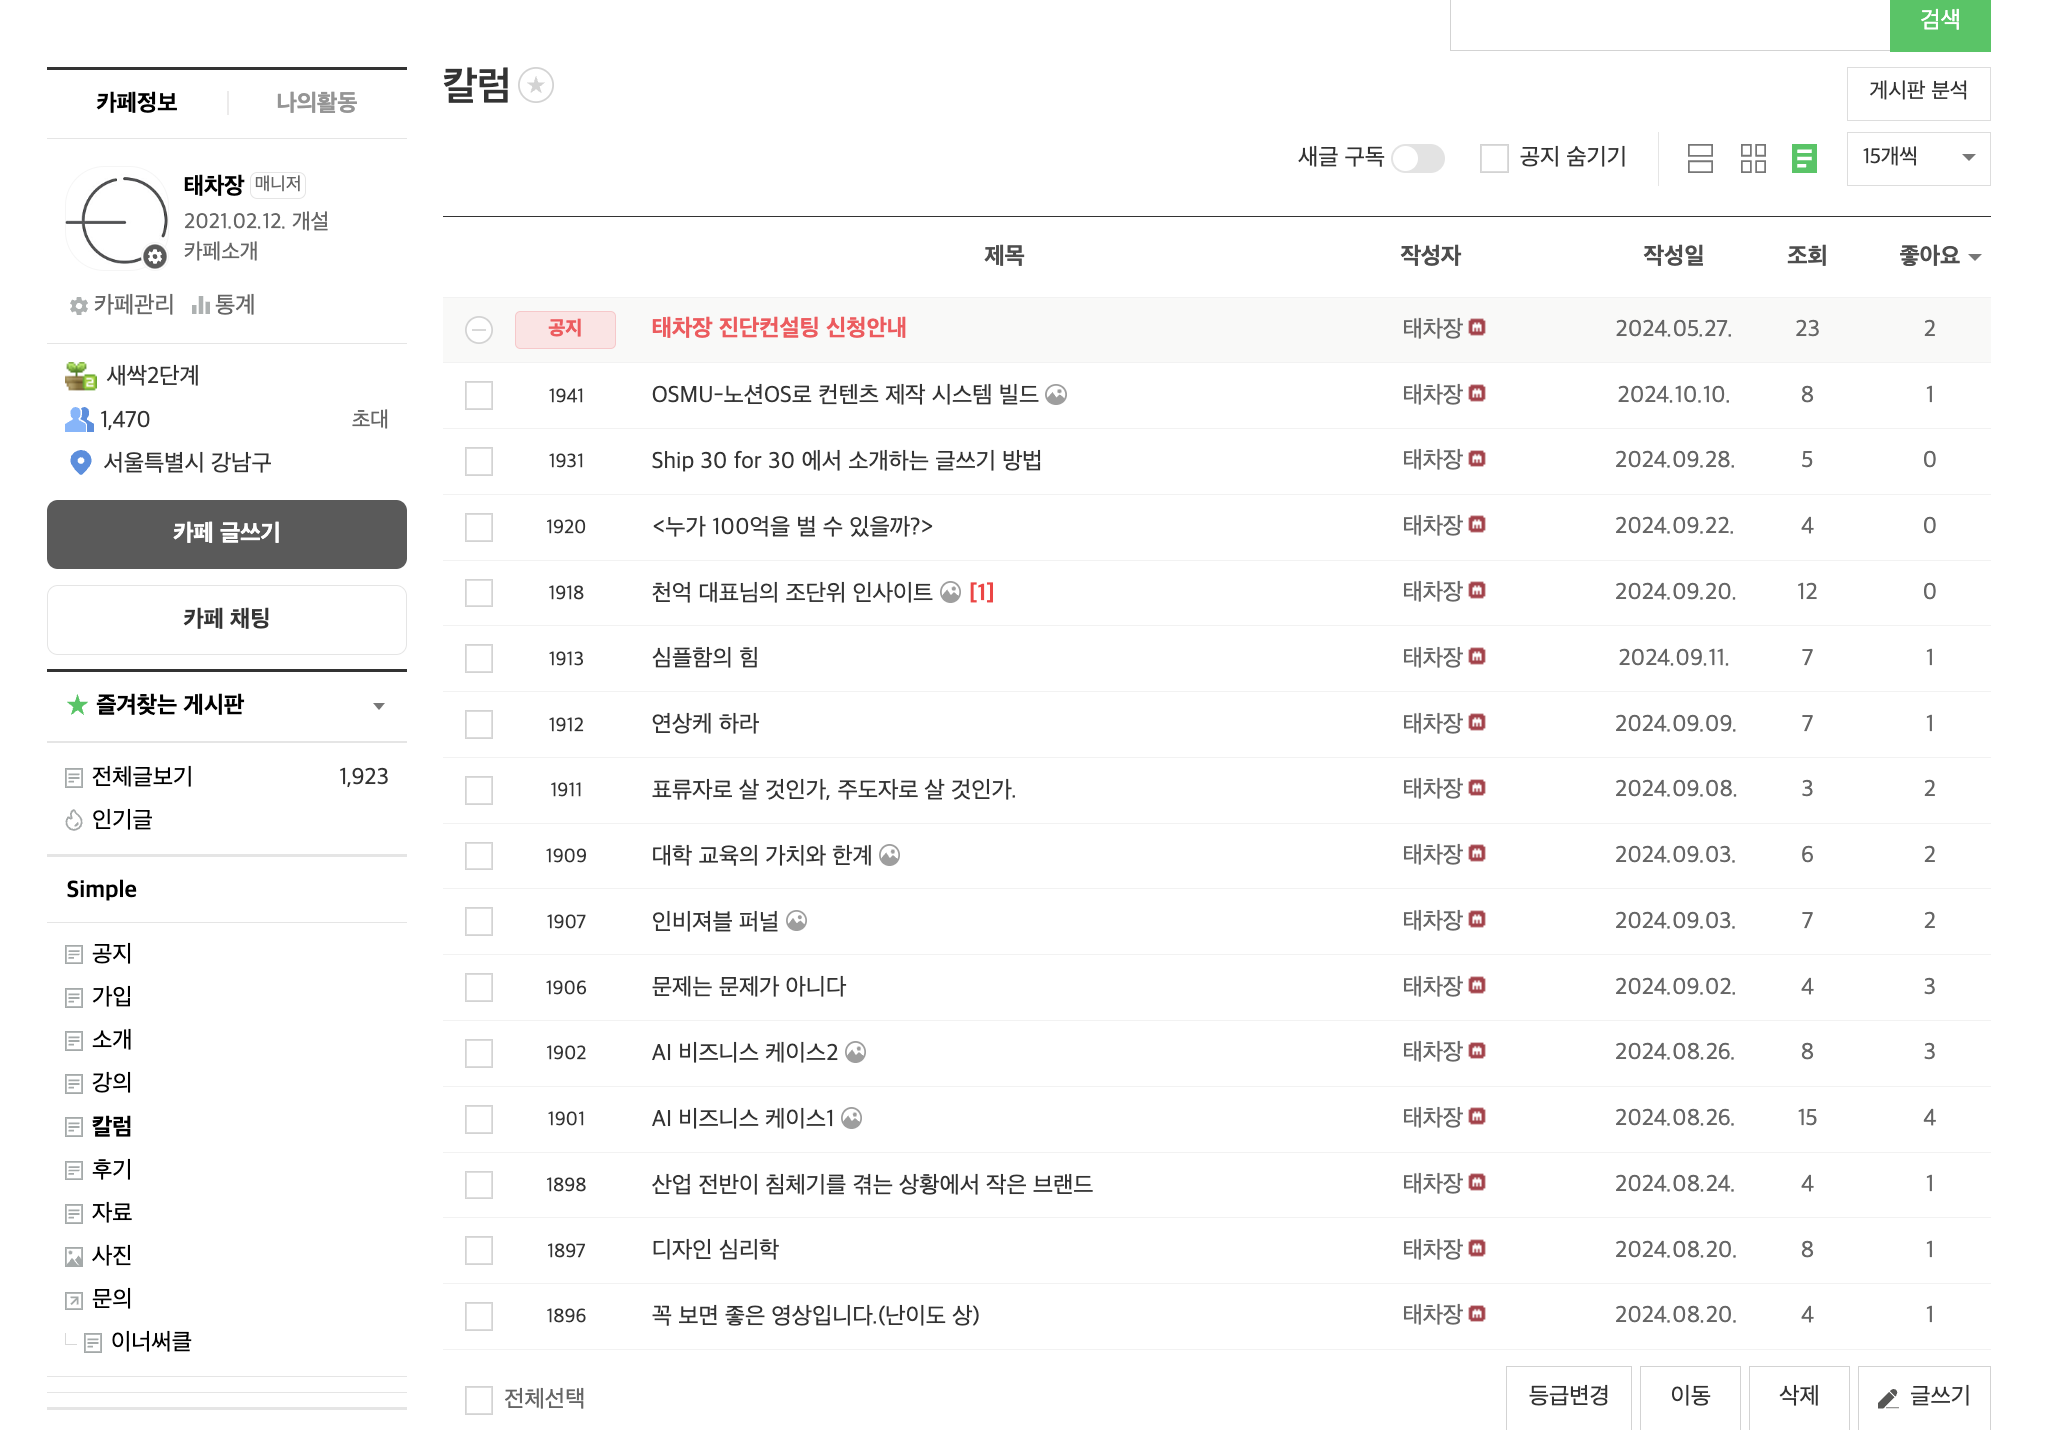
Task: Tick the checkbox for post 1901
Action: coord(479,1118)
